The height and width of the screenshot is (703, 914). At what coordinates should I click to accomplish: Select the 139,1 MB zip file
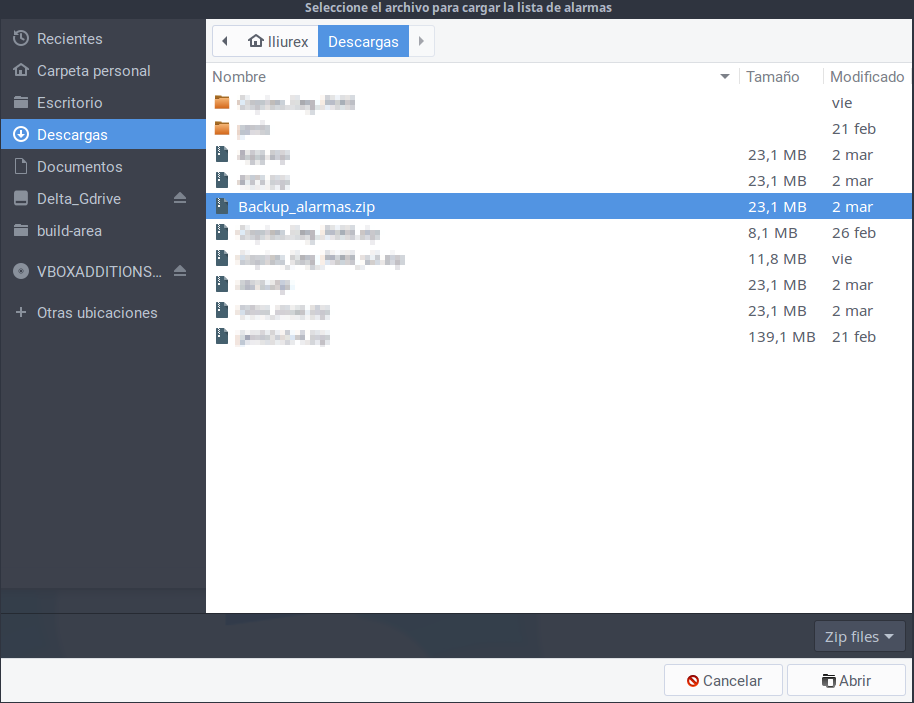[283, 337]
